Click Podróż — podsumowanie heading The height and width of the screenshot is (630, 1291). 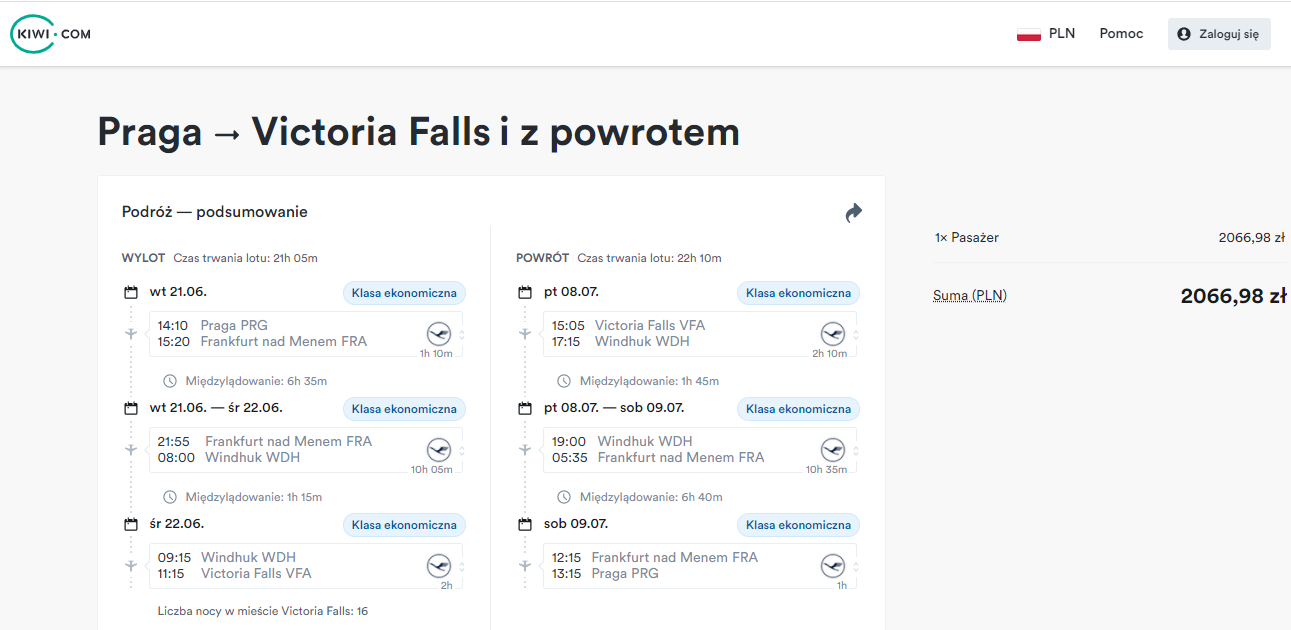pos(215,212)
